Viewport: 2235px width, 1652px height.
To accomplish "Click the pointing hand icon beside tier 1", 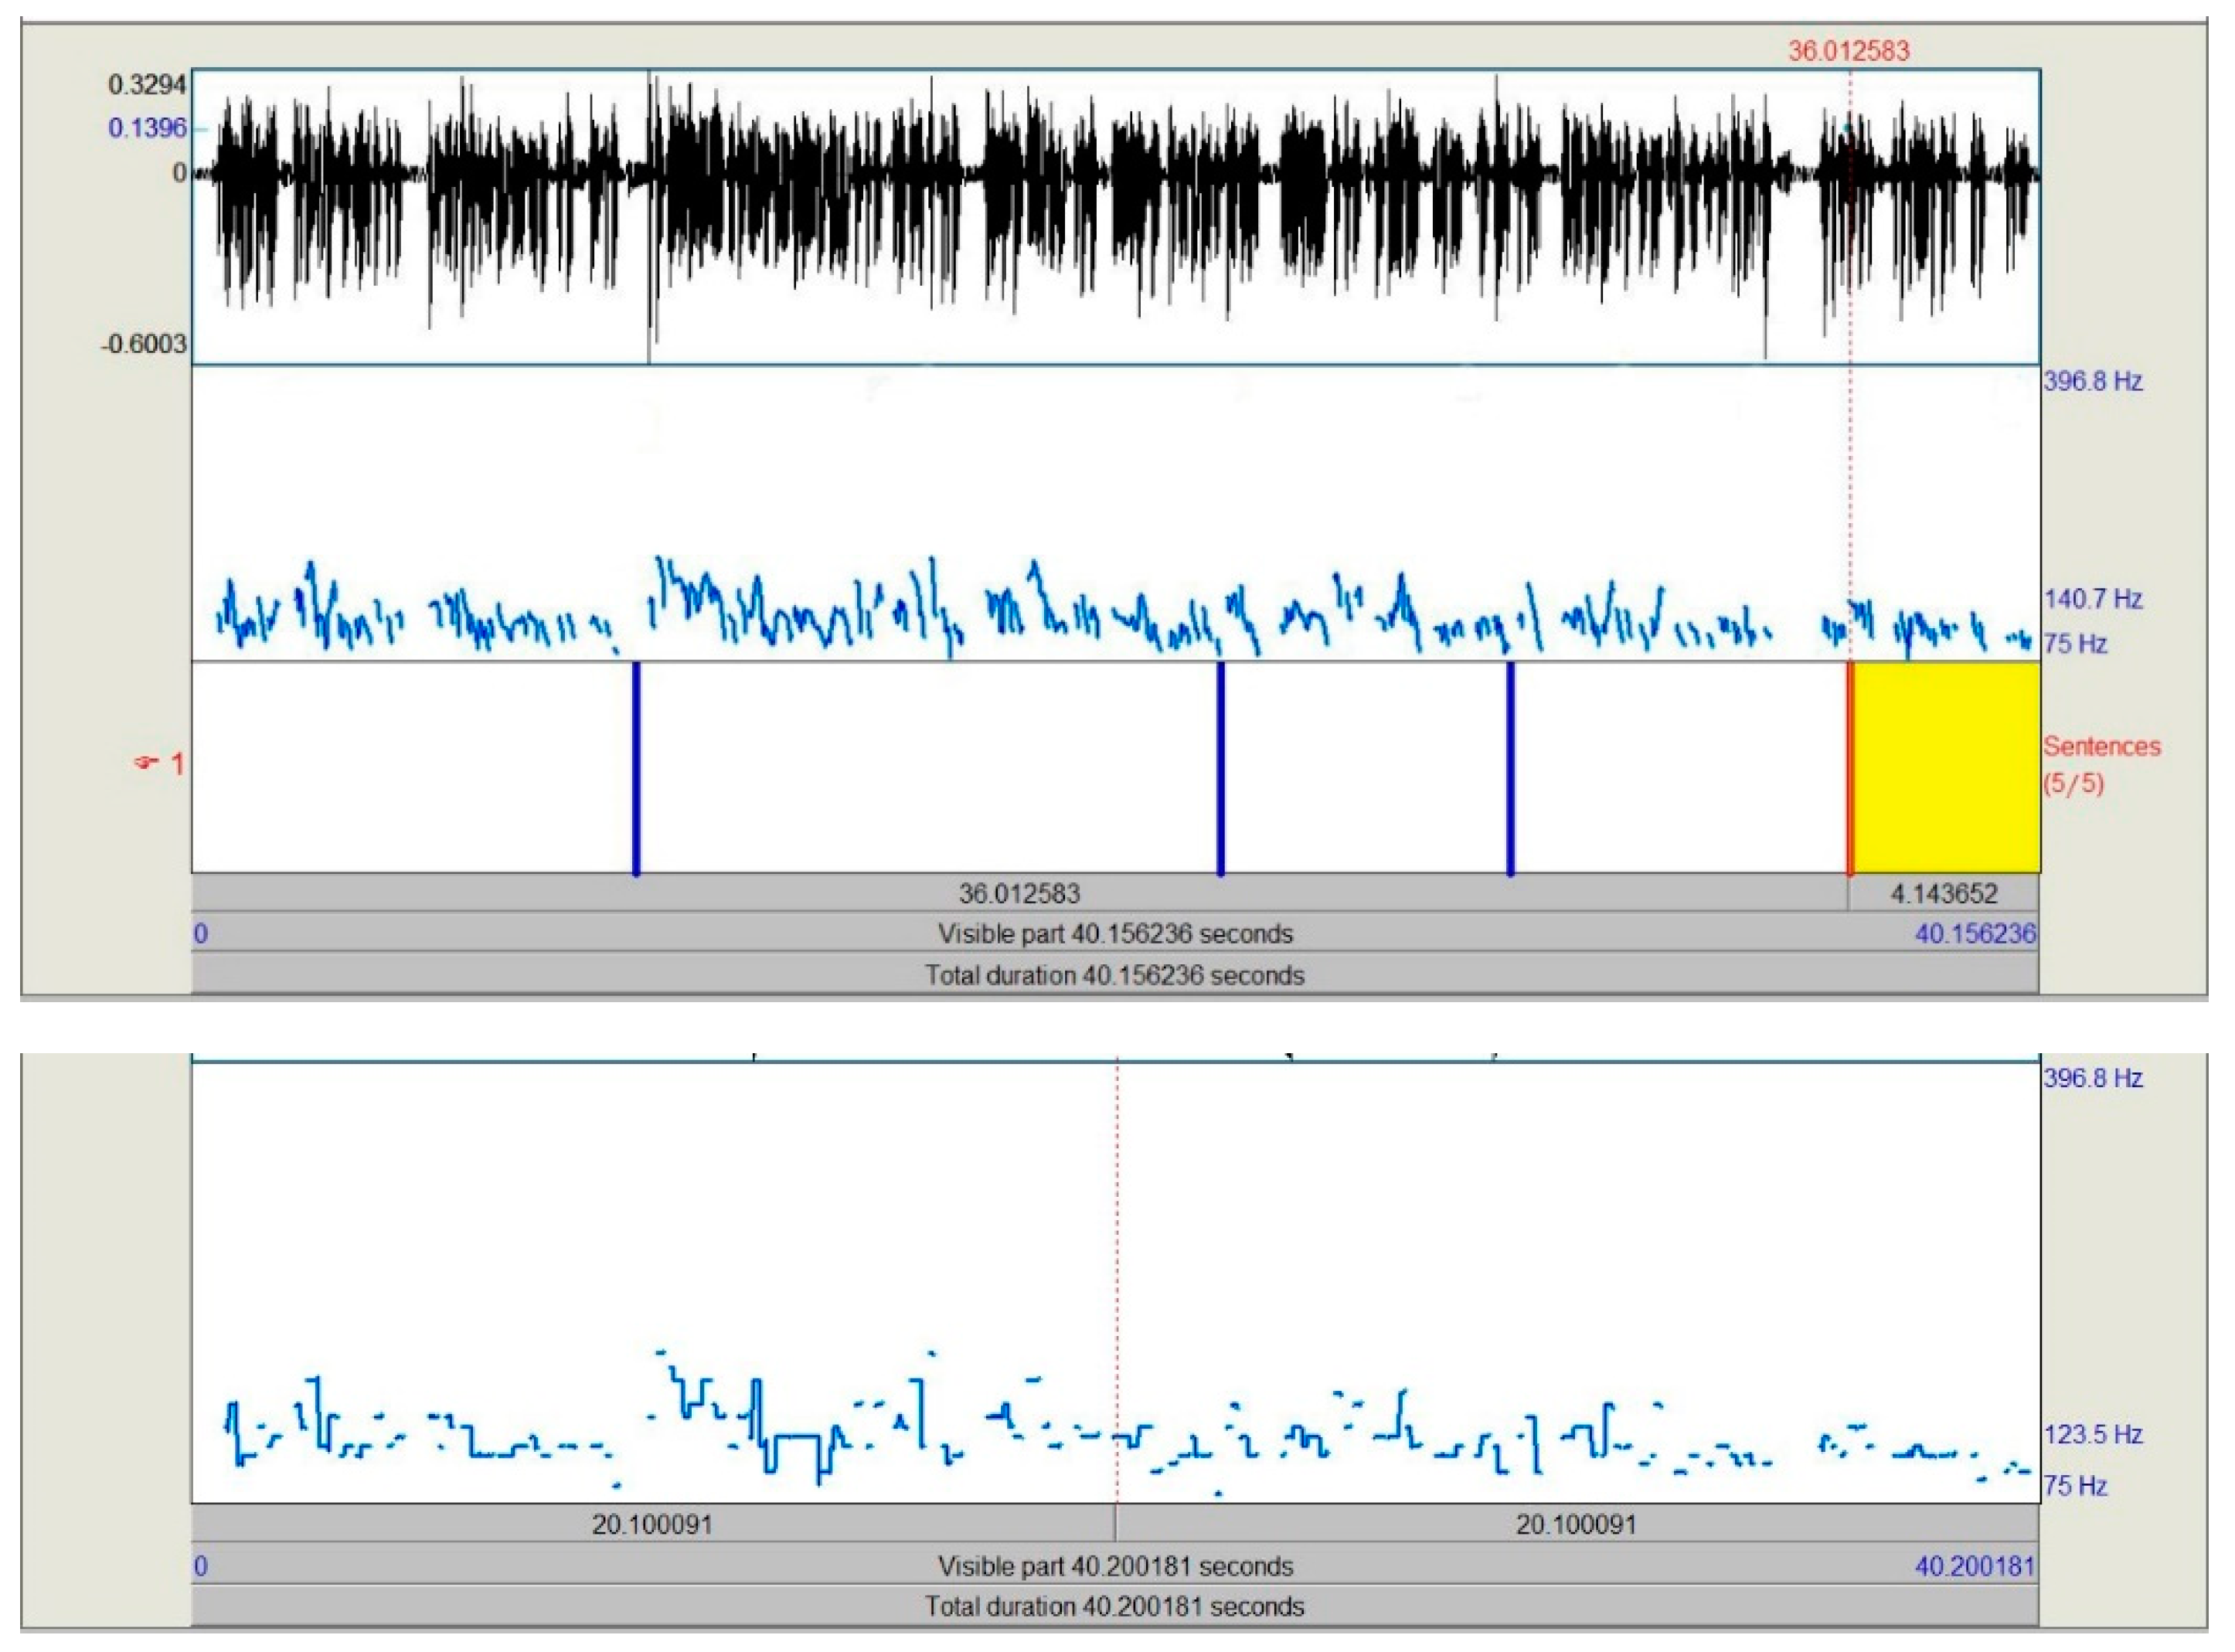I will point(146,764).
